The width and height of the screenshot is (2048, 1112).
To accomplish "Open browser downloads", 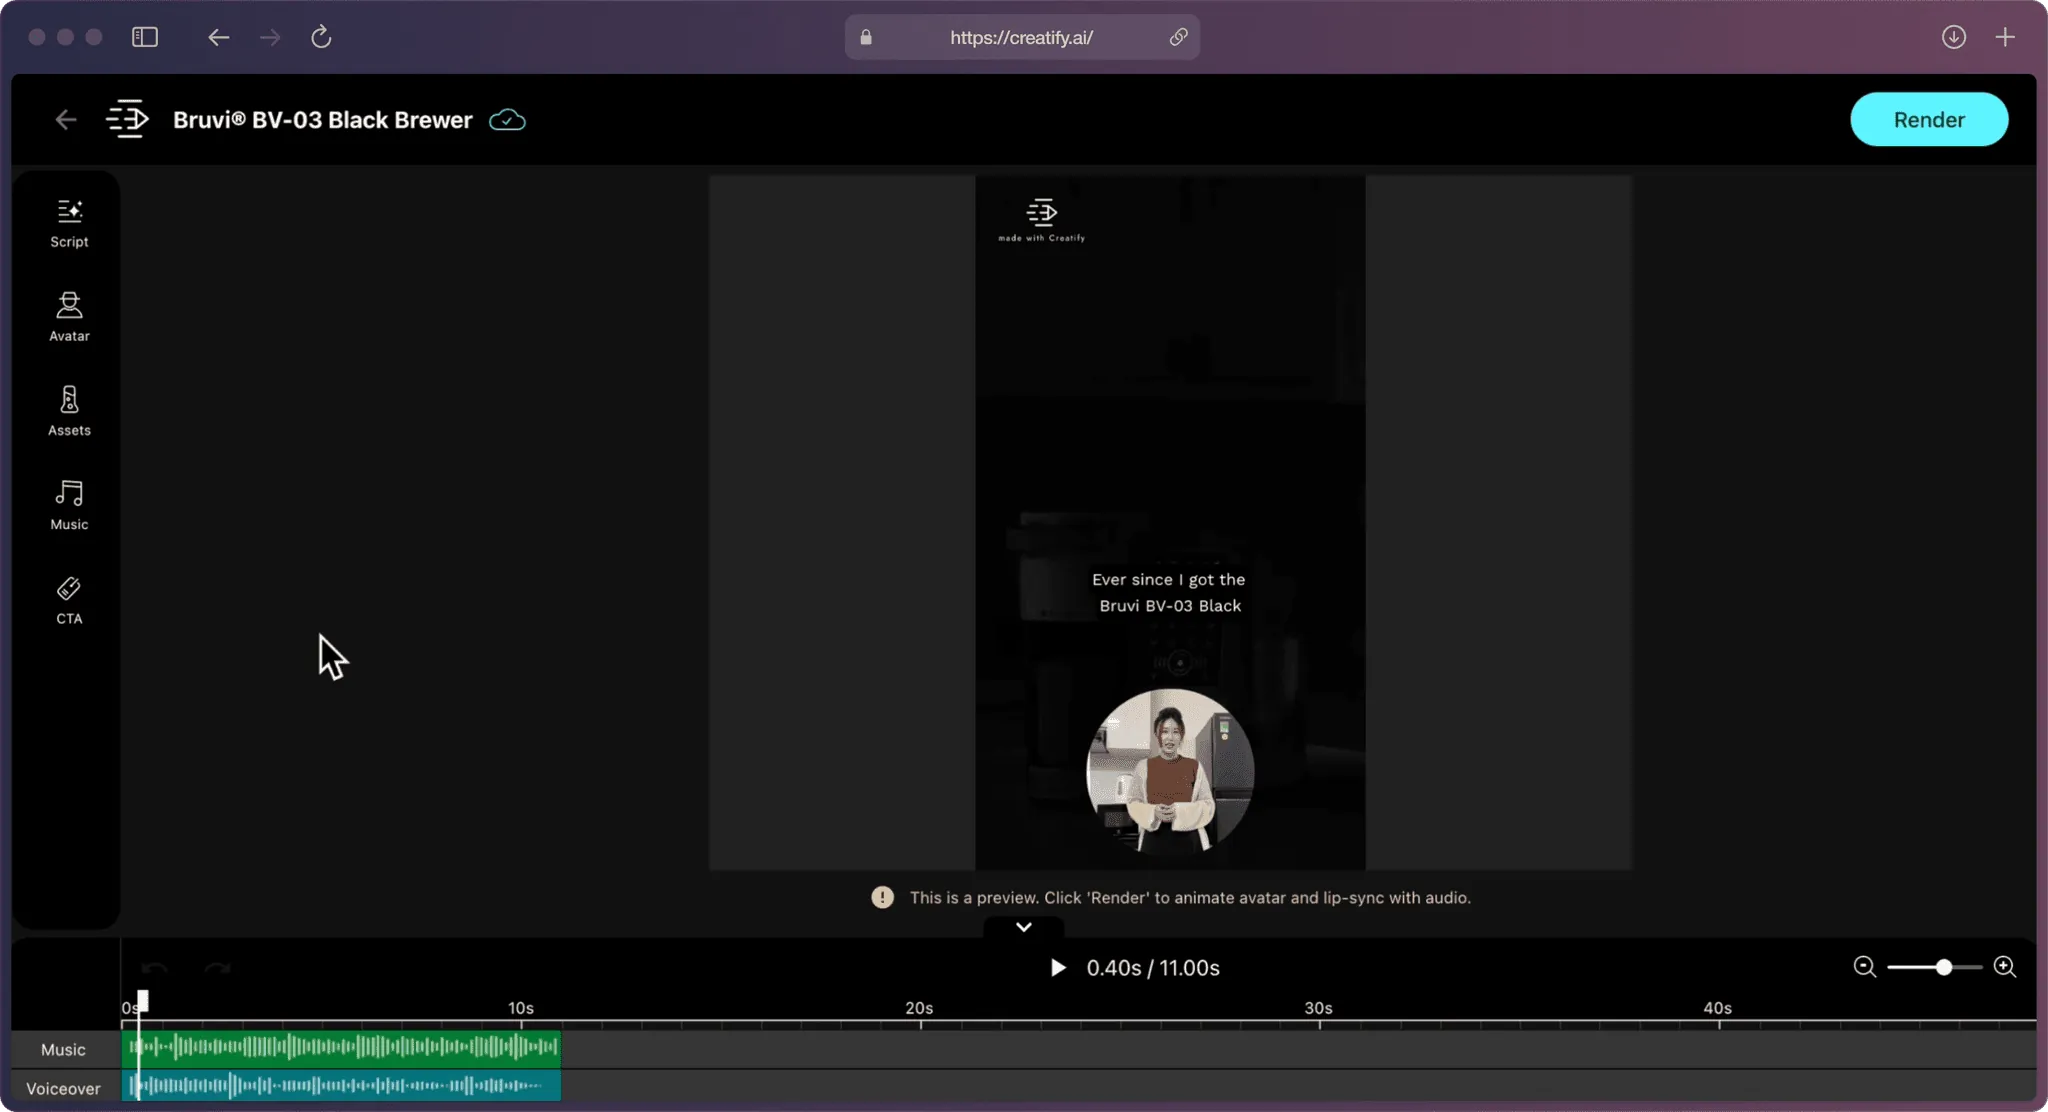I will (x=1953, y=37).
